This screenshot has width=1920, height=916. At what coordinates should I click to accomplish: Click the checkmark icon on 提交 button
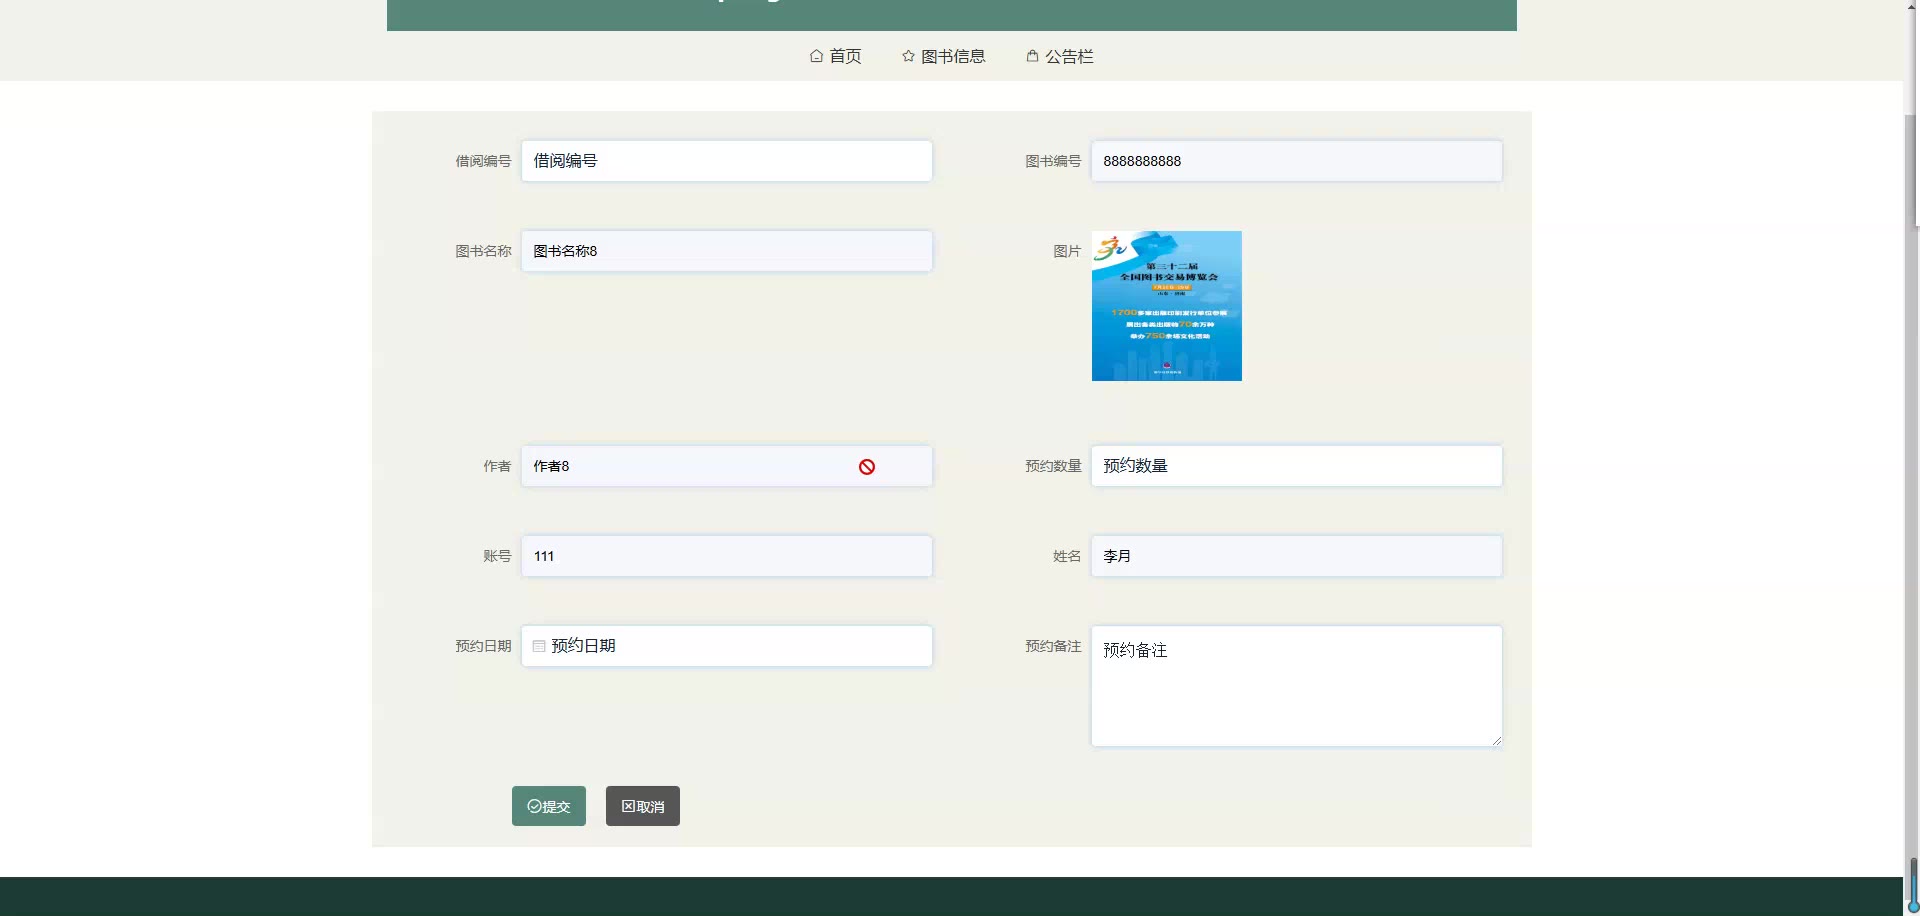[534, 806]
